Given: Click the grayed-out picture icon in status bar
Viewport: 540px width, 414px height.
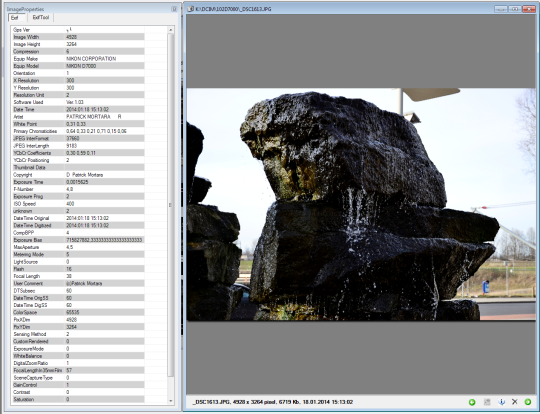Looking at the screenshot, I should (x=487, y=402).
